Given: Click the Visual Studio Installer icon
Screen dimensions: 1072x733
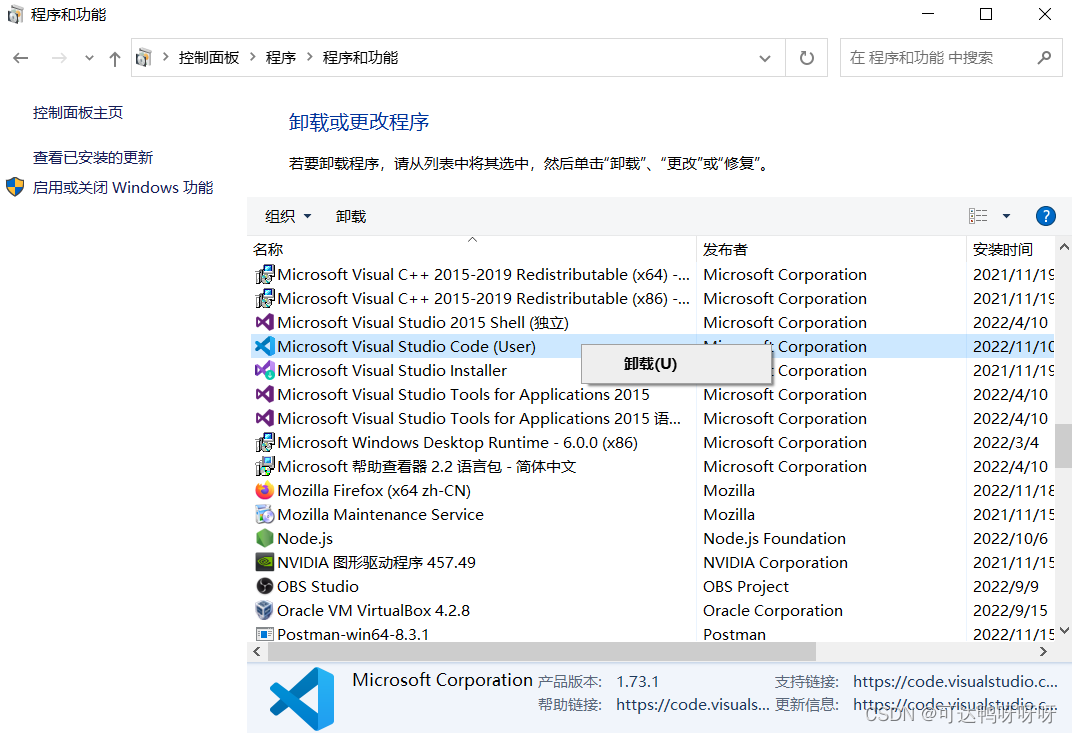Looking at the screenshot, I should 265,370.
